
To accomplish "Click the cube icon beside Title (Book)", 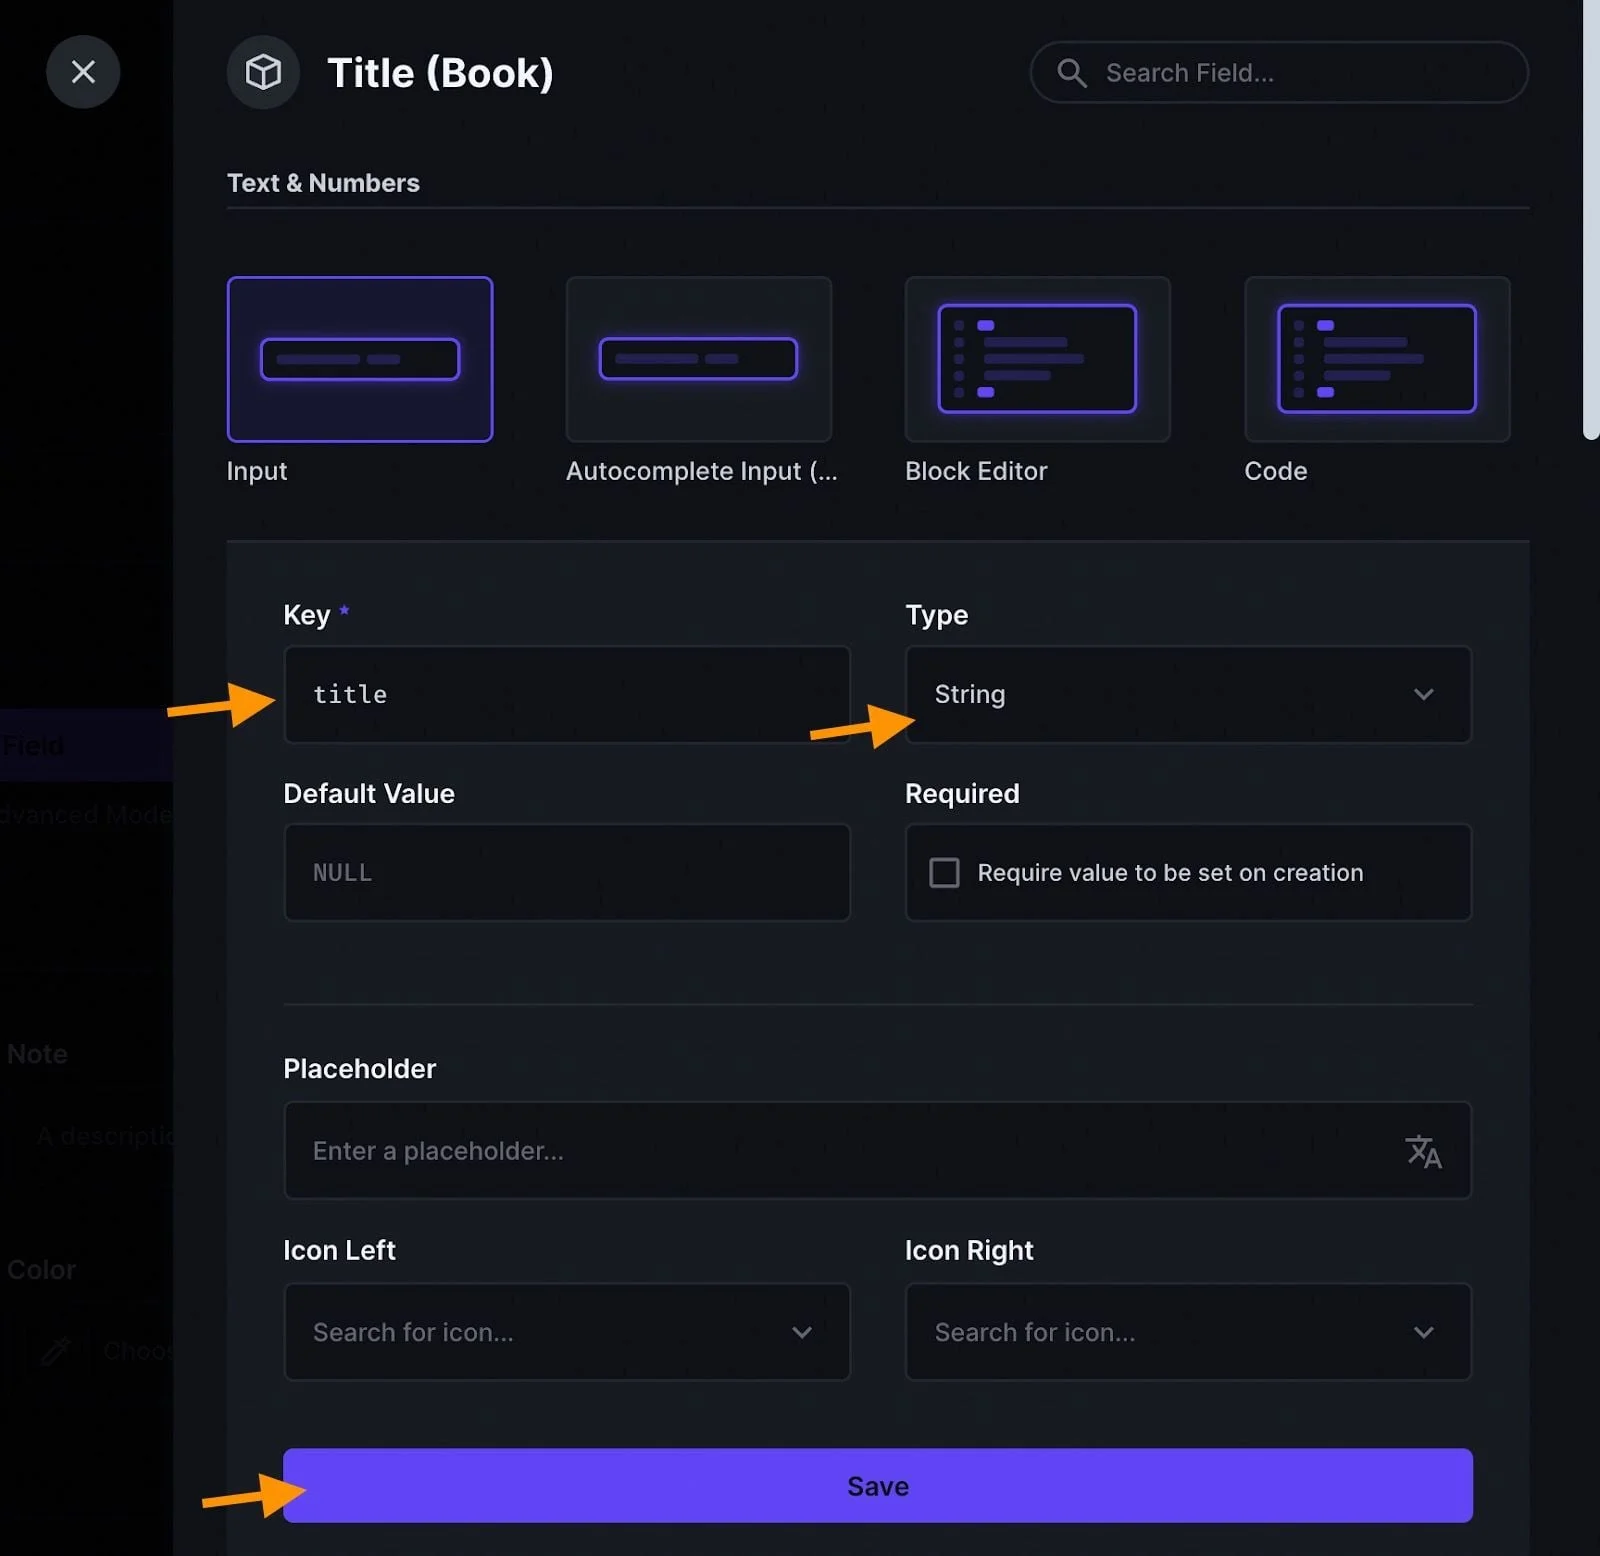I will 263,72.
